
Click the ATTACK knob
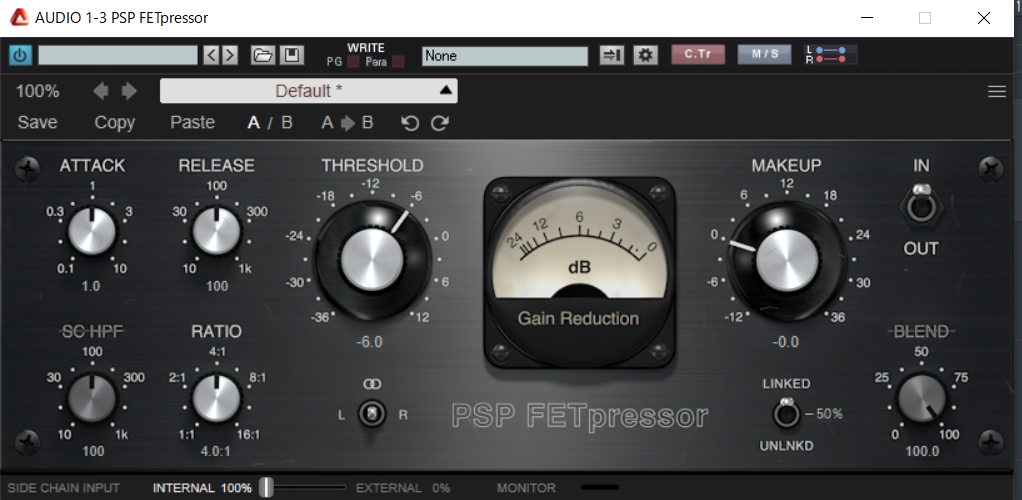(93, 230)
